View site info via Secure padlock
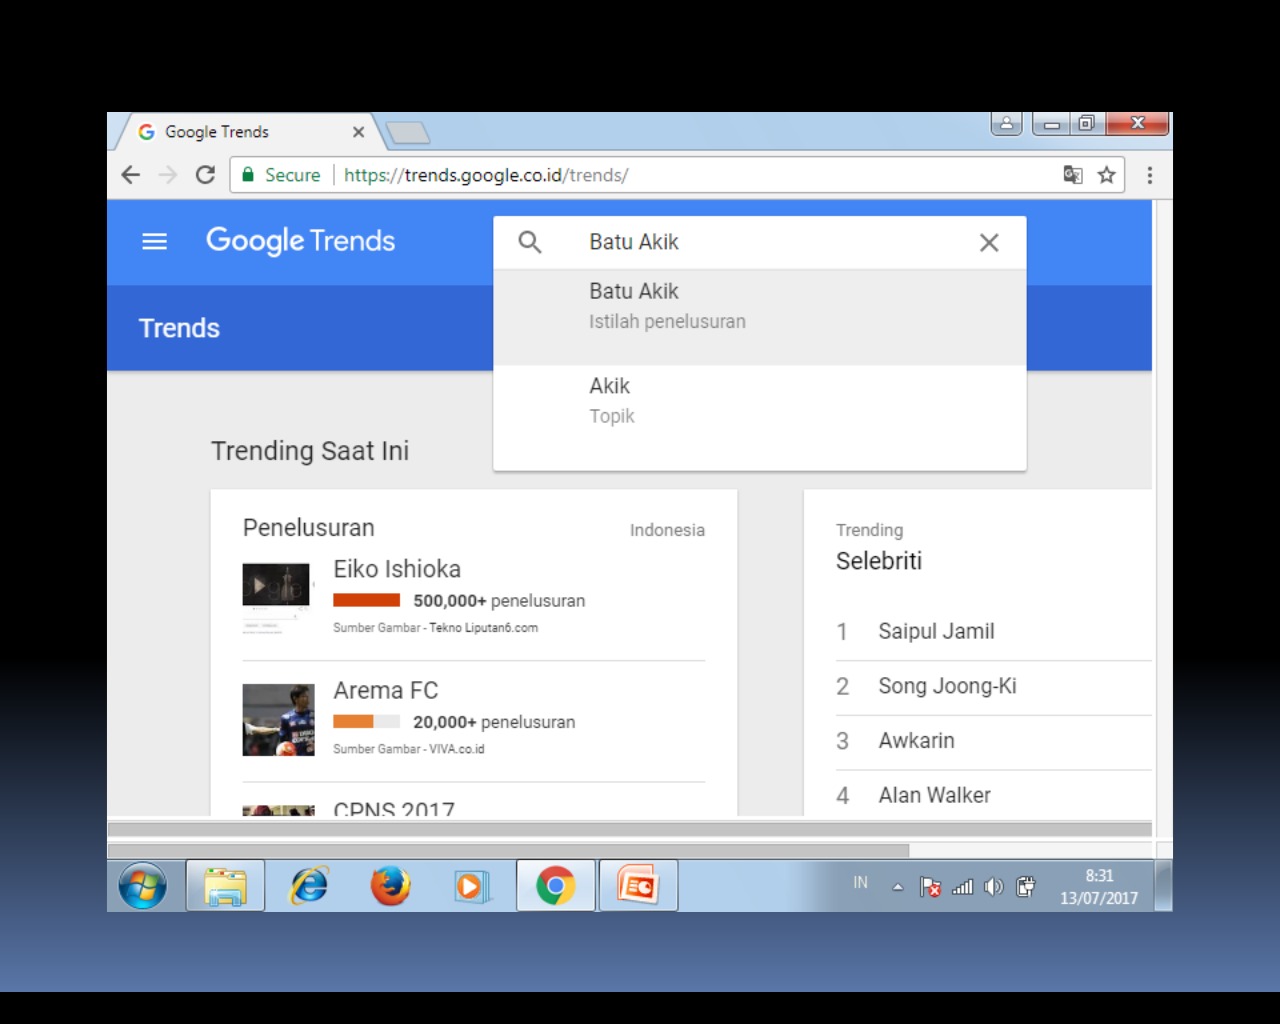 (281, 175)
